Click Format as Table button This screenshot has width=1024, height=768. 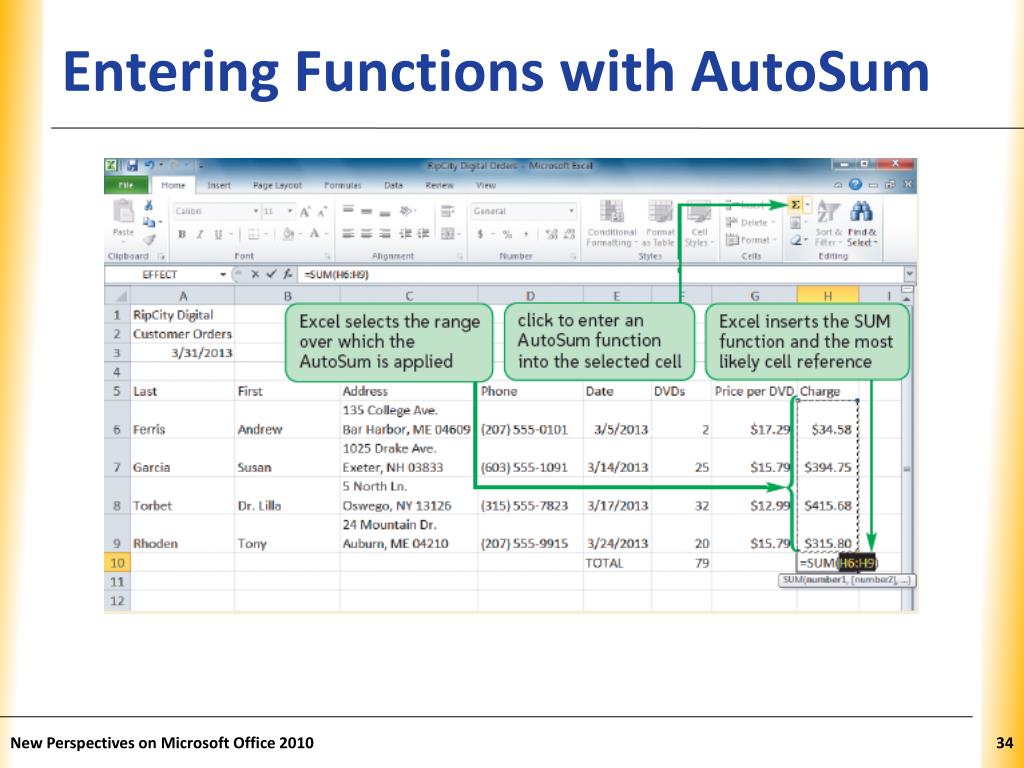click(x=660, y=223)
